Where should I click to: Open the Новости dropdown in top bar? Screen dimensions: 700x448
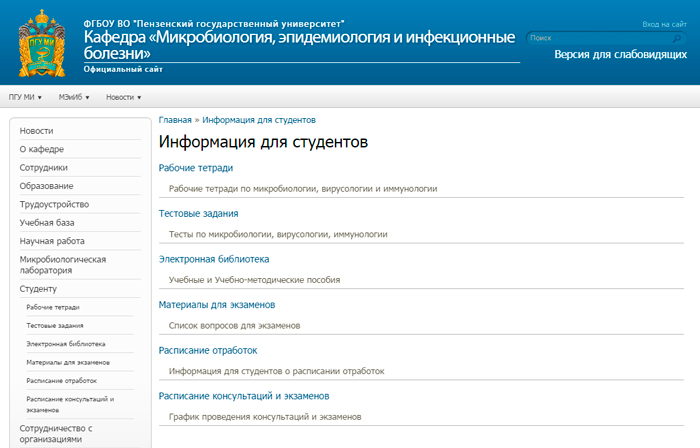click(123, 97)
